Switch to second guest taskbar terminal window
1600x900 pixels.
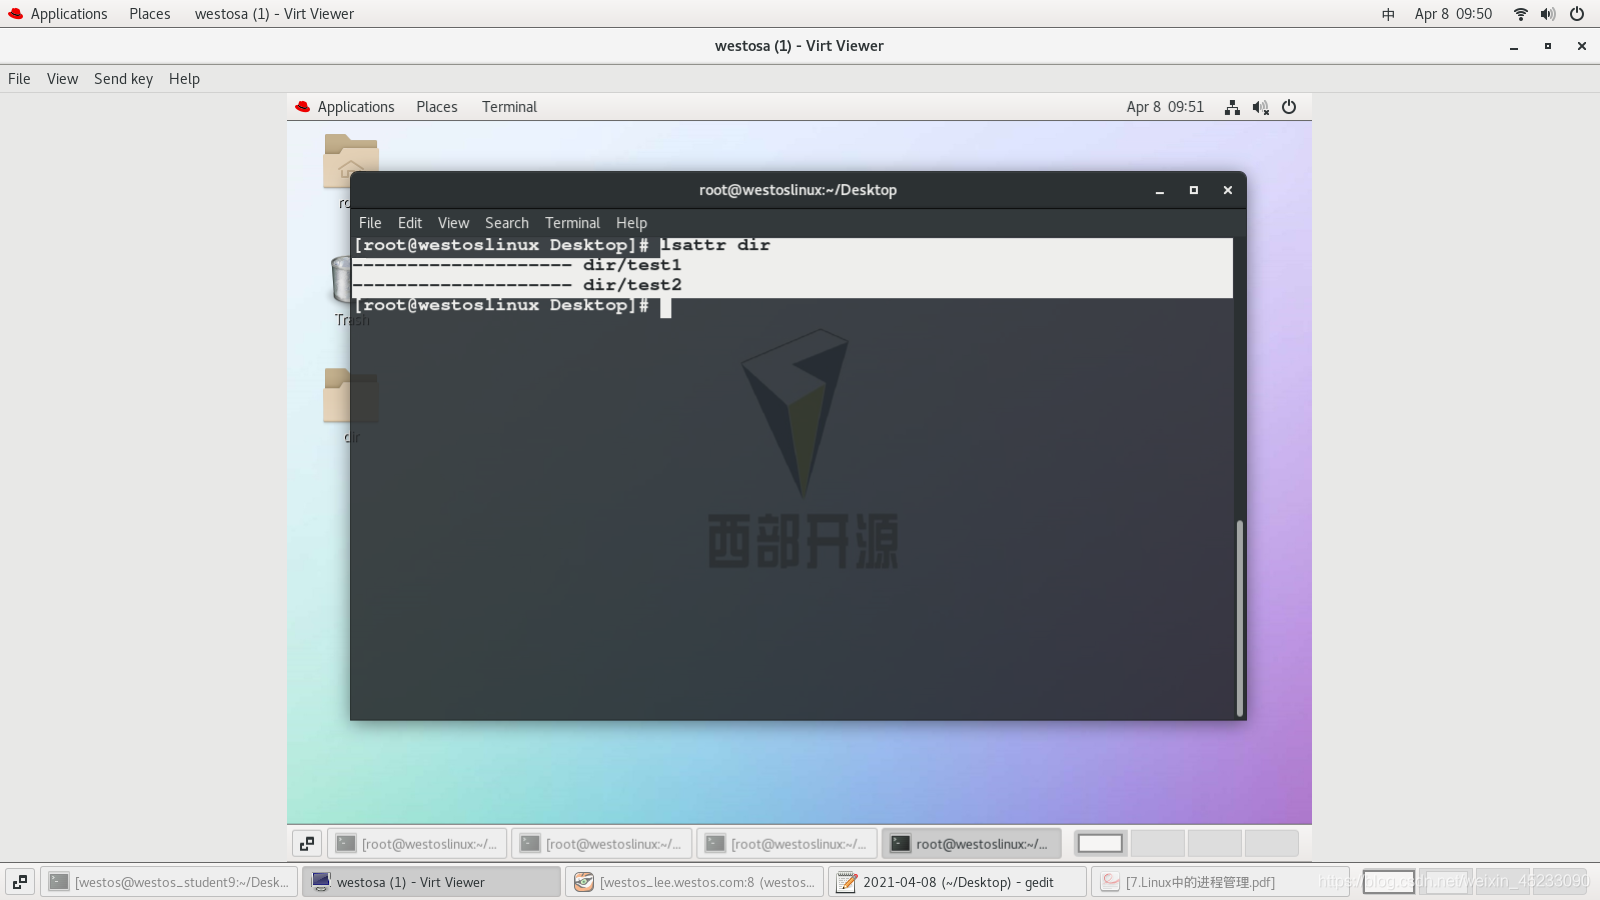(602, 844)
